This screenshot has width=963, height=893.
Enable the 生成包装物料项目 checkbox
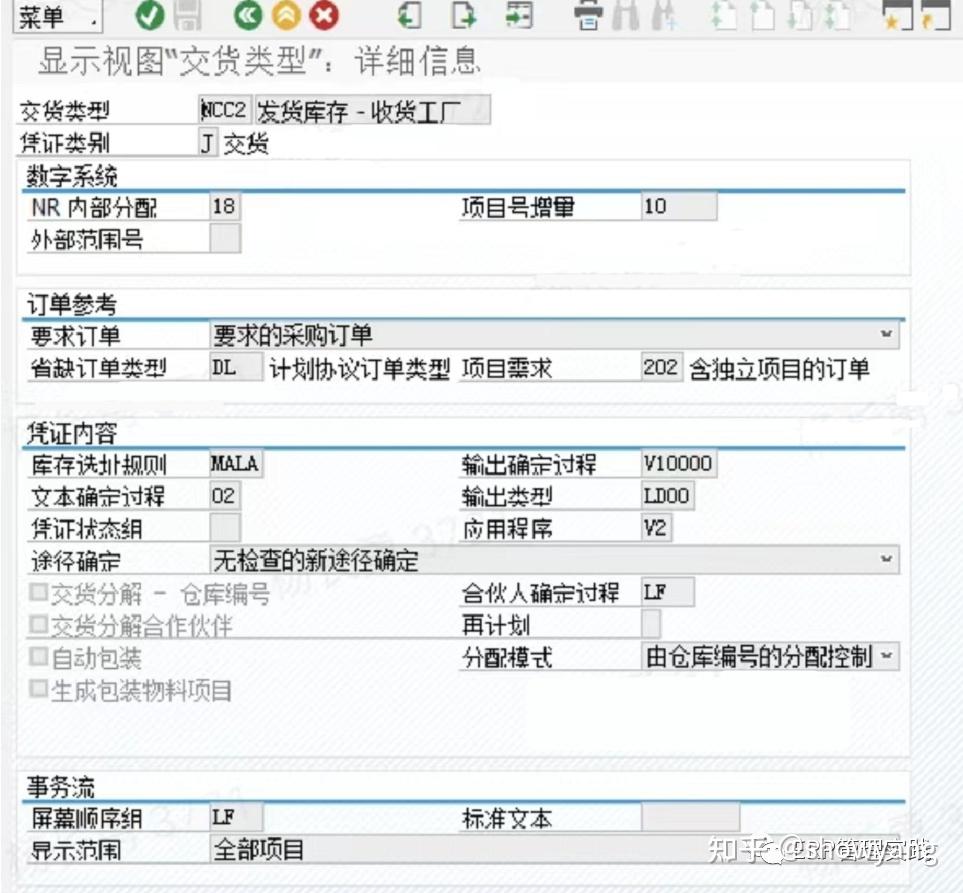click(37, 687)
